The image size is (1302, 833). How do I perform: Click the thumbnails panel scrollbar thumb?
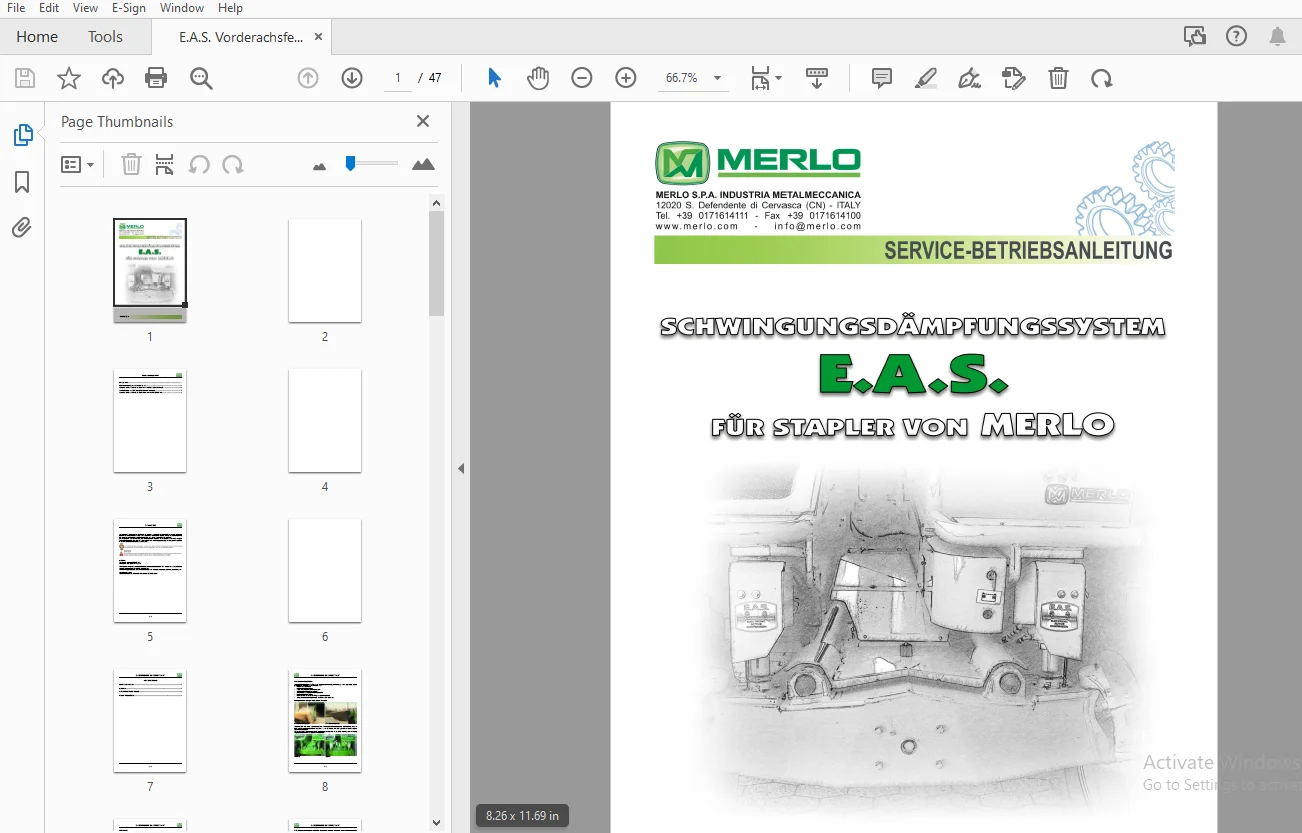point(436,263)
